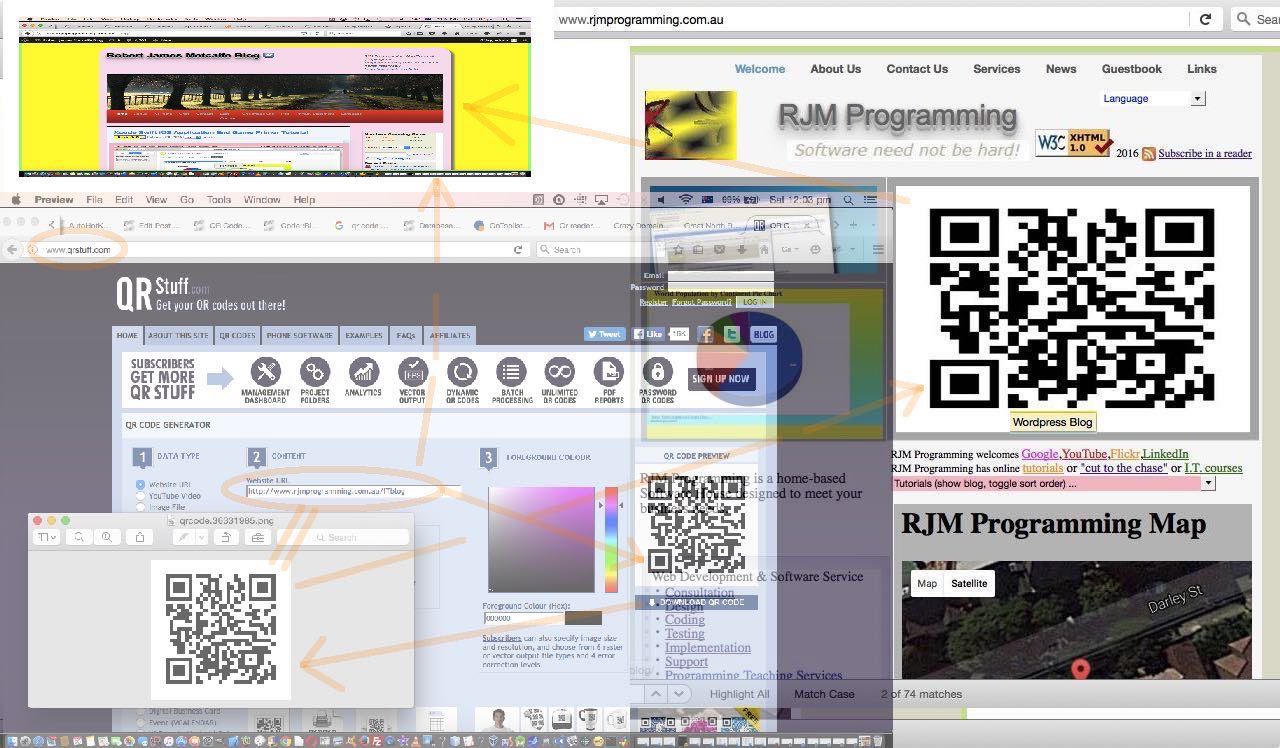Viewport: 1280px width, 748px height.
Task: Click the QRStuff Facebook square icon
Action: tap(706, 335)
